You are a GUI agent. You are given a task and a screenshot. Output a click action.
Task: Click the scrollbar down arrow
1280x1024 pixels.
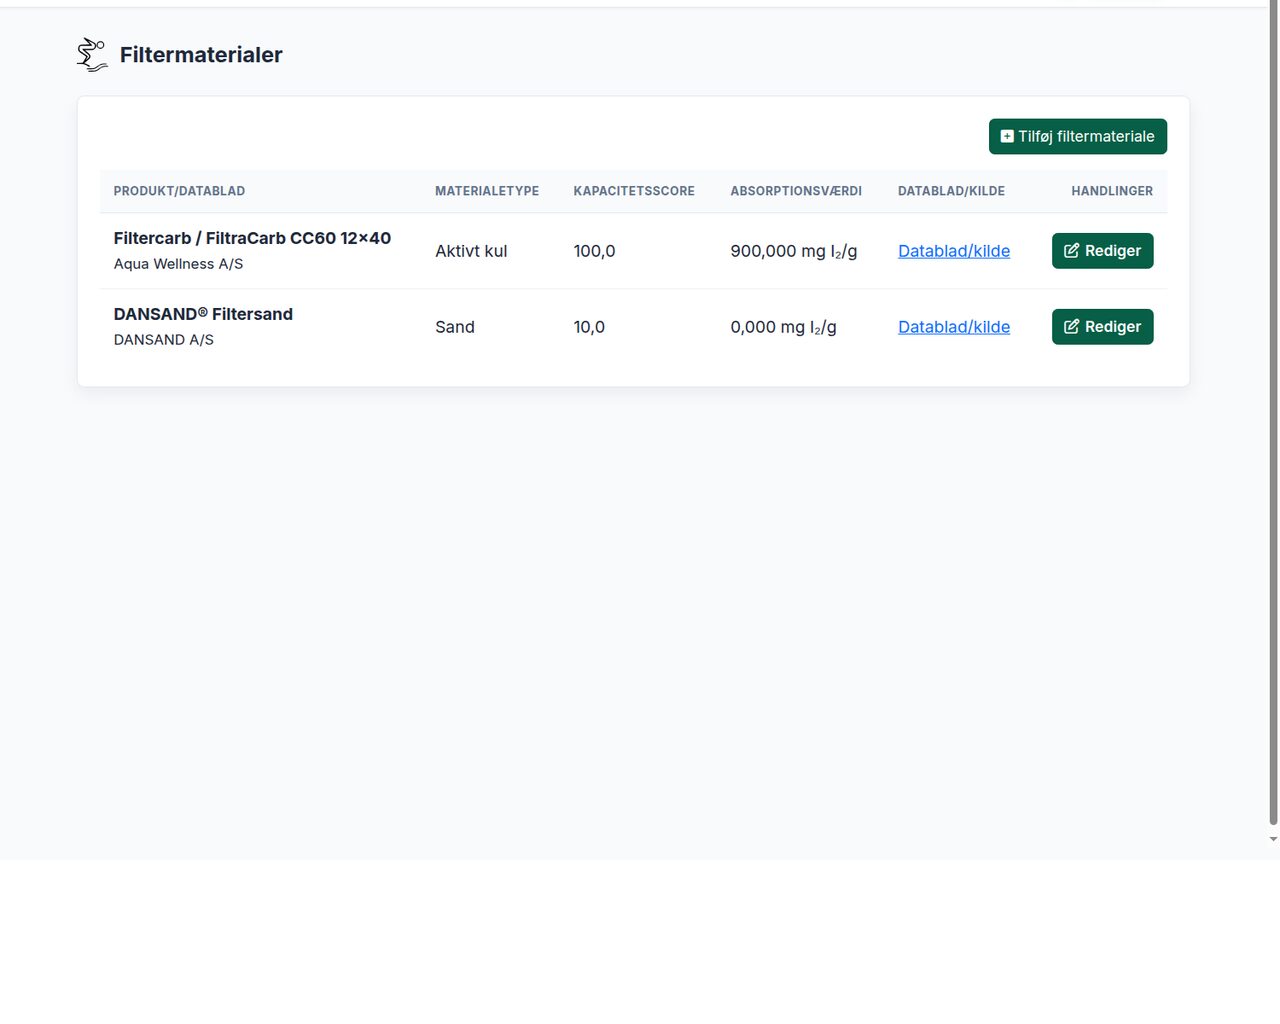(1273, 839)
